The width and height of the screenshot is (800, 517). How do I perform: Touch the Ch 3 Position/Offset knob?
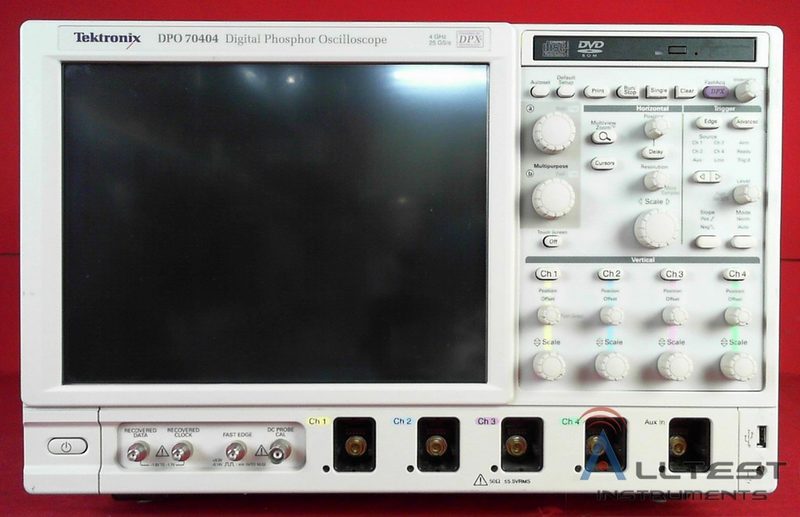(x=673, y=315)
